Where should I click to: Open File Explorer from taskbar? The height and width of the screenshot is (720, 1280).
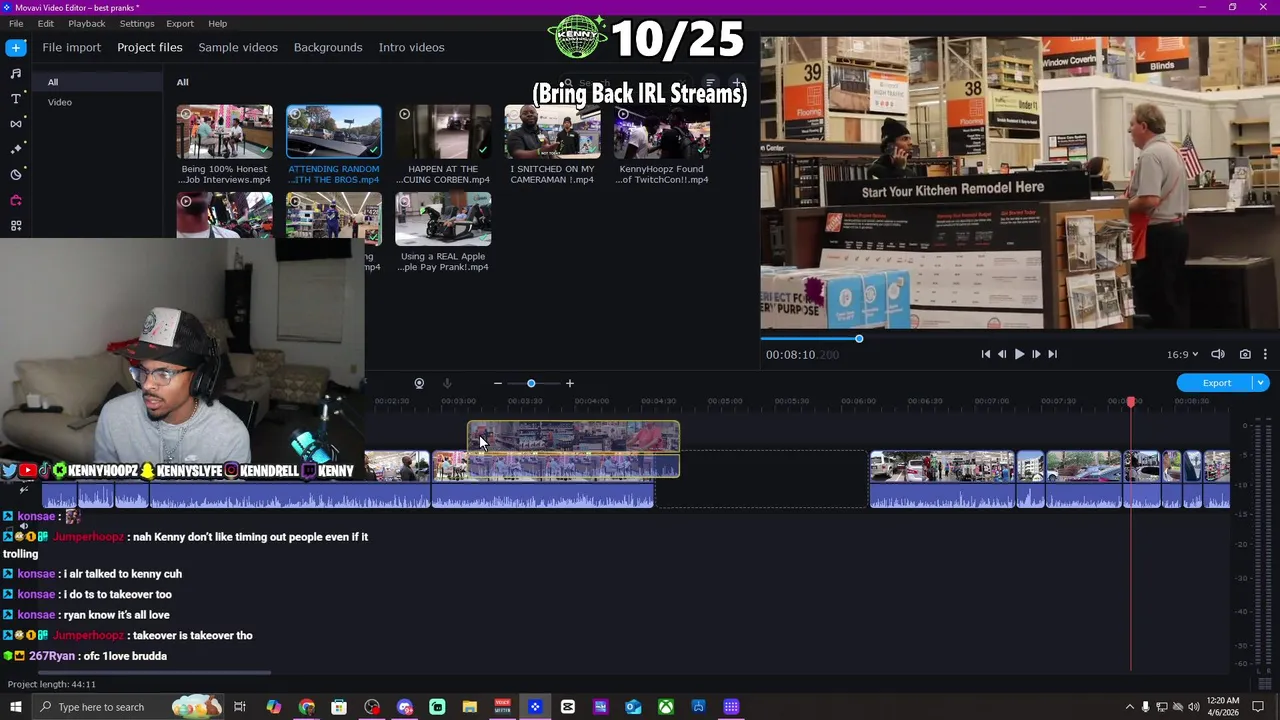(x=469, y=707)
